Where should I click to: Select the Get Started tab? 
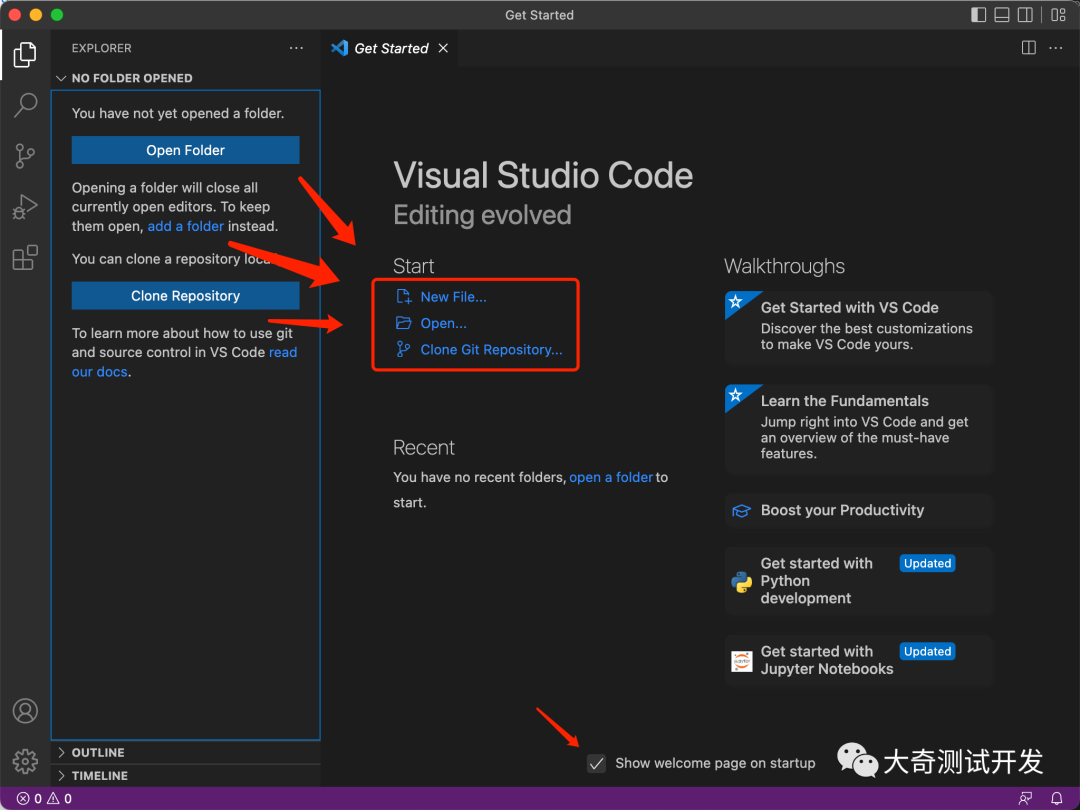tap(391, 48)
